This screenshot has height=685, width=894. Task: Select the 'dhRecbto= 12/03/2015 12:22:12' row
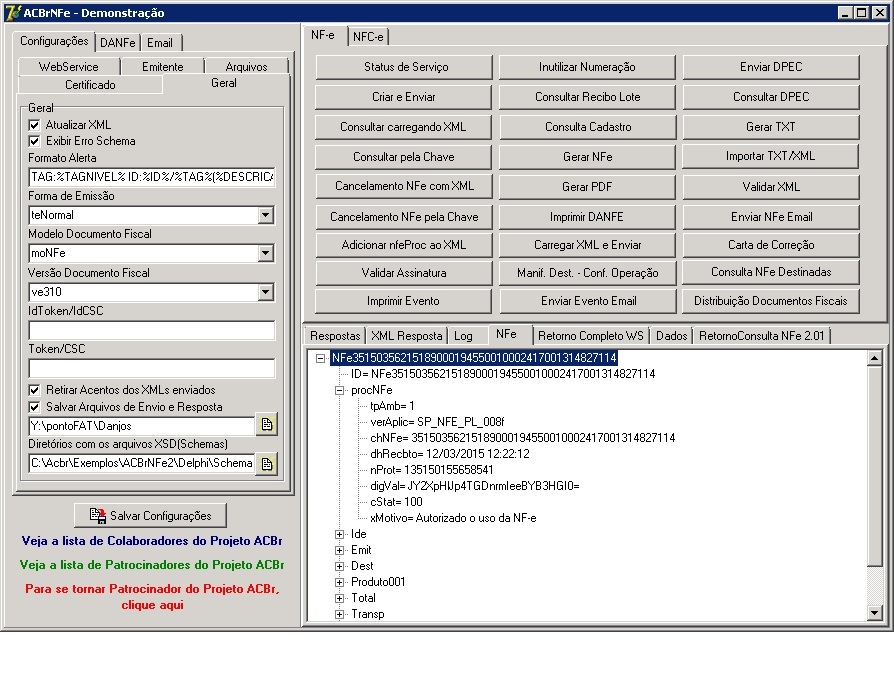click(450, 455)
